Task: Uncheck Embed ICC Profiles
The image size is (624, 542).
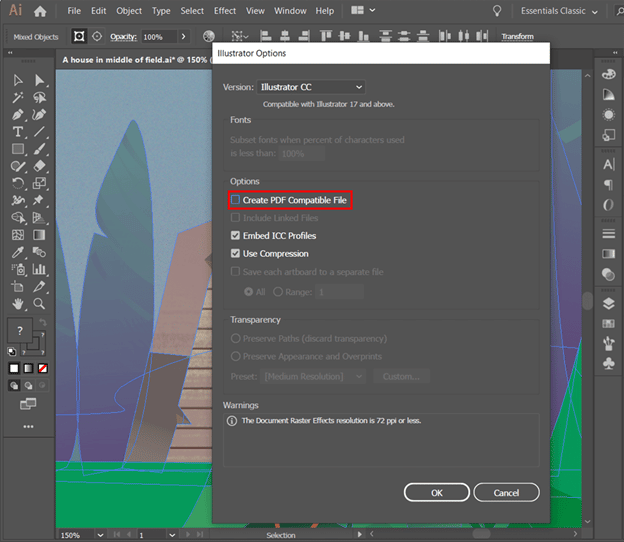Action: point(235,236)
